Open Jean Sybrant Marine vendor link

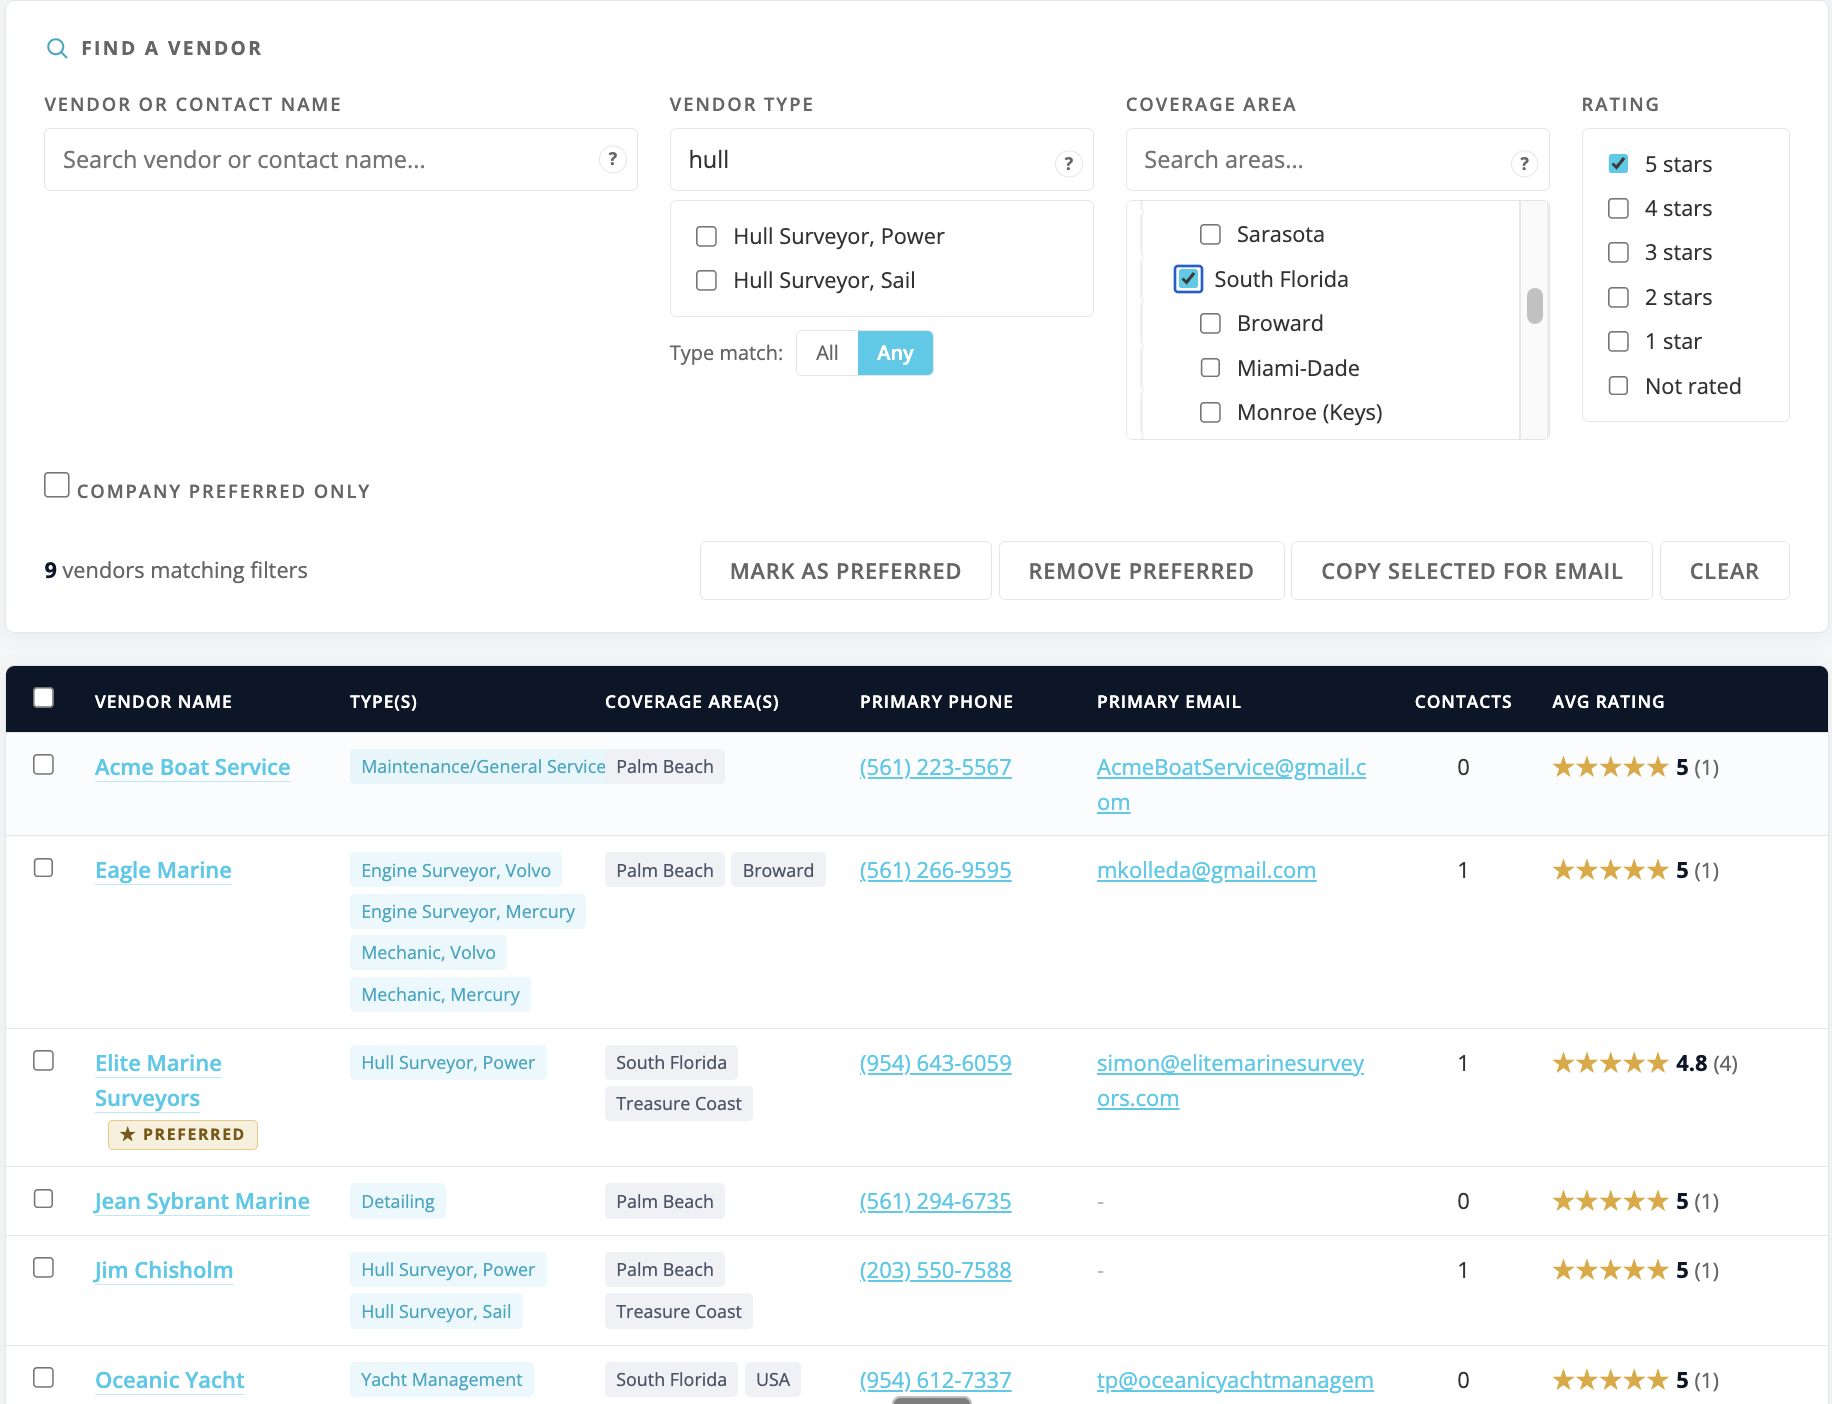202,1201
